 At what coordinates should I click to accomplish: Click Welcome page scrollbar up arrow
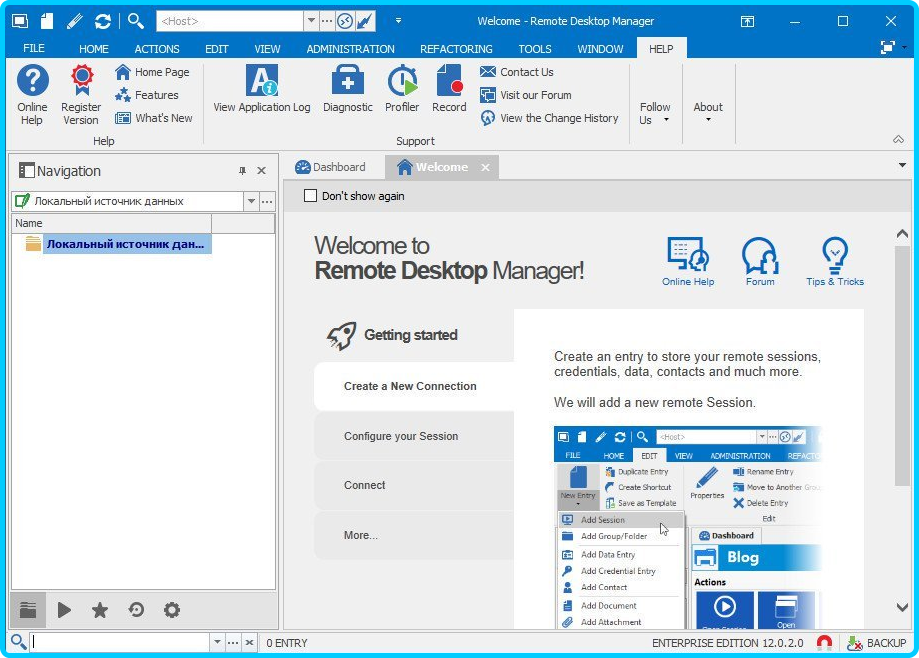pos(903,234)
